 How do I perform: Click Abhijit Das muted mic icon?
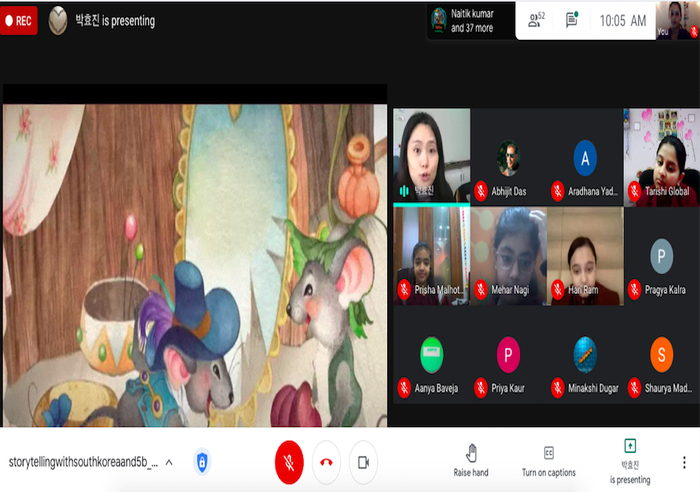[x=481, y=191]
